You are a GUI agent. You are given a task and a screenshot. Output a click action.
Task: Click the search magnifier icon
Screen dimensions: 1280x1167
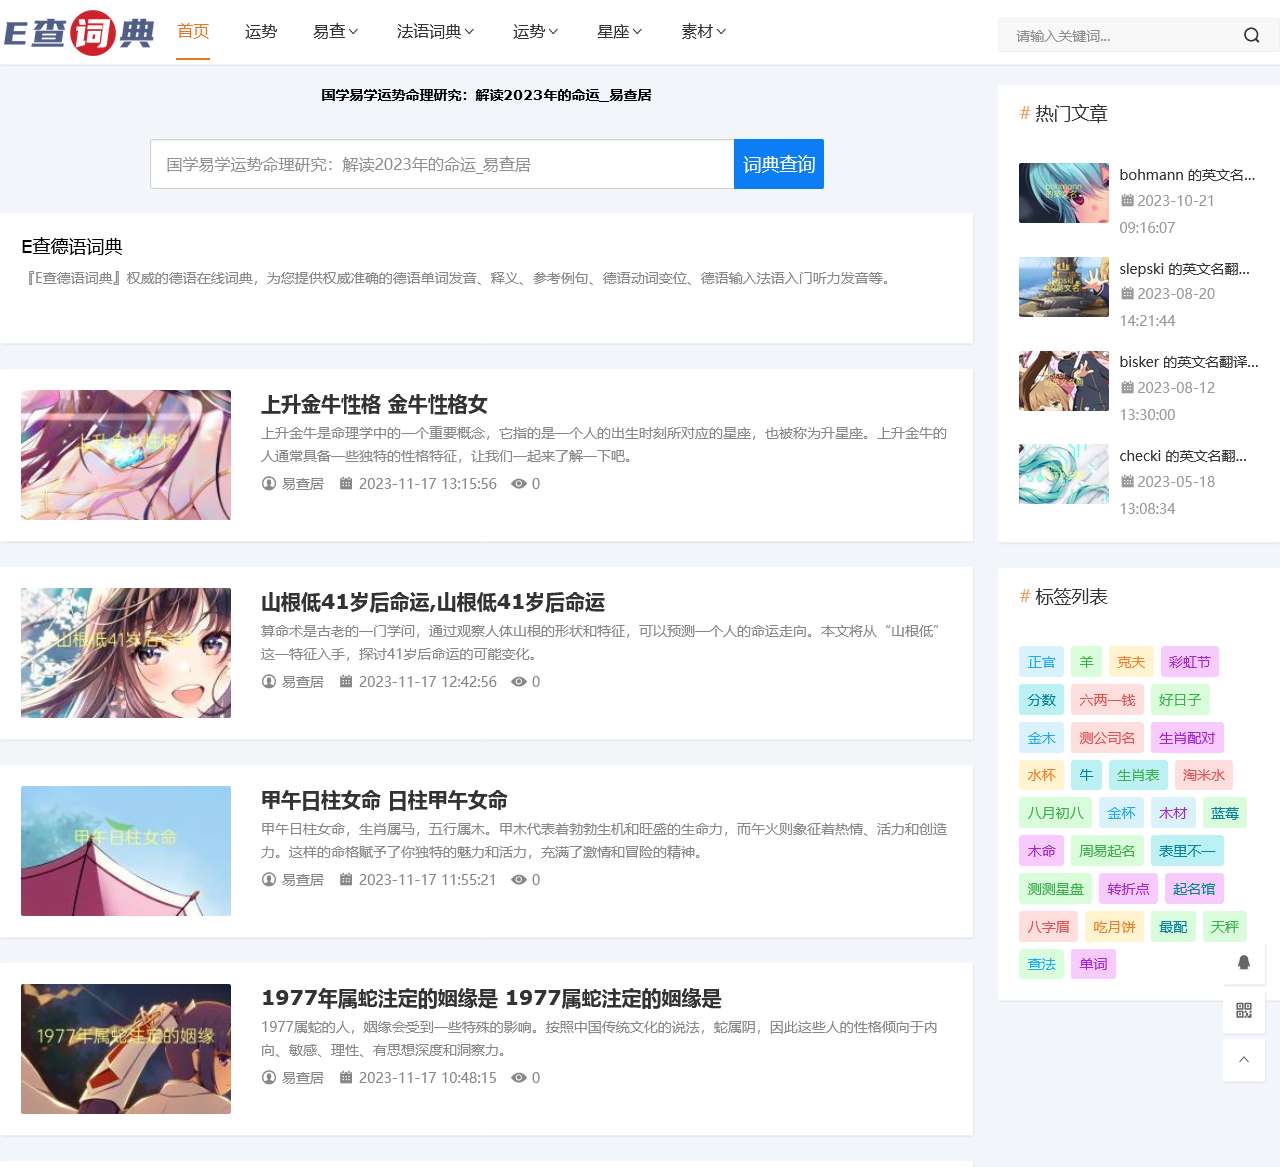click(1251, 36)
